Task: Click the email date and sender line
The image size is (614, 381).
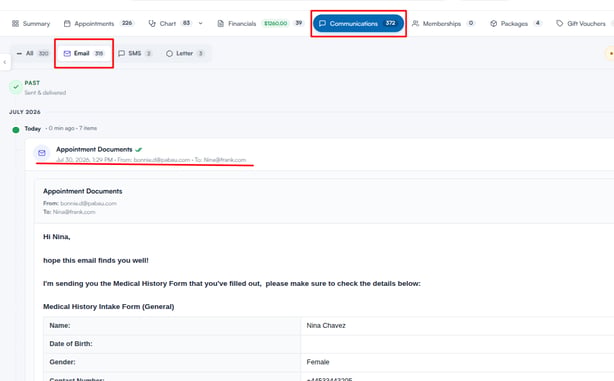Action: pos(151,160)
